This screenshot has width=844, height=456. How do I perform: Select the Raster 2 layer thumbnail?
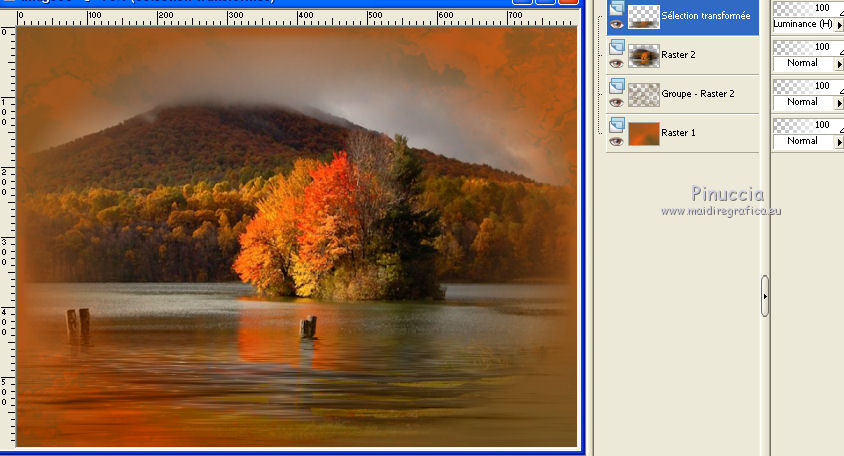[x=644, y=55]
